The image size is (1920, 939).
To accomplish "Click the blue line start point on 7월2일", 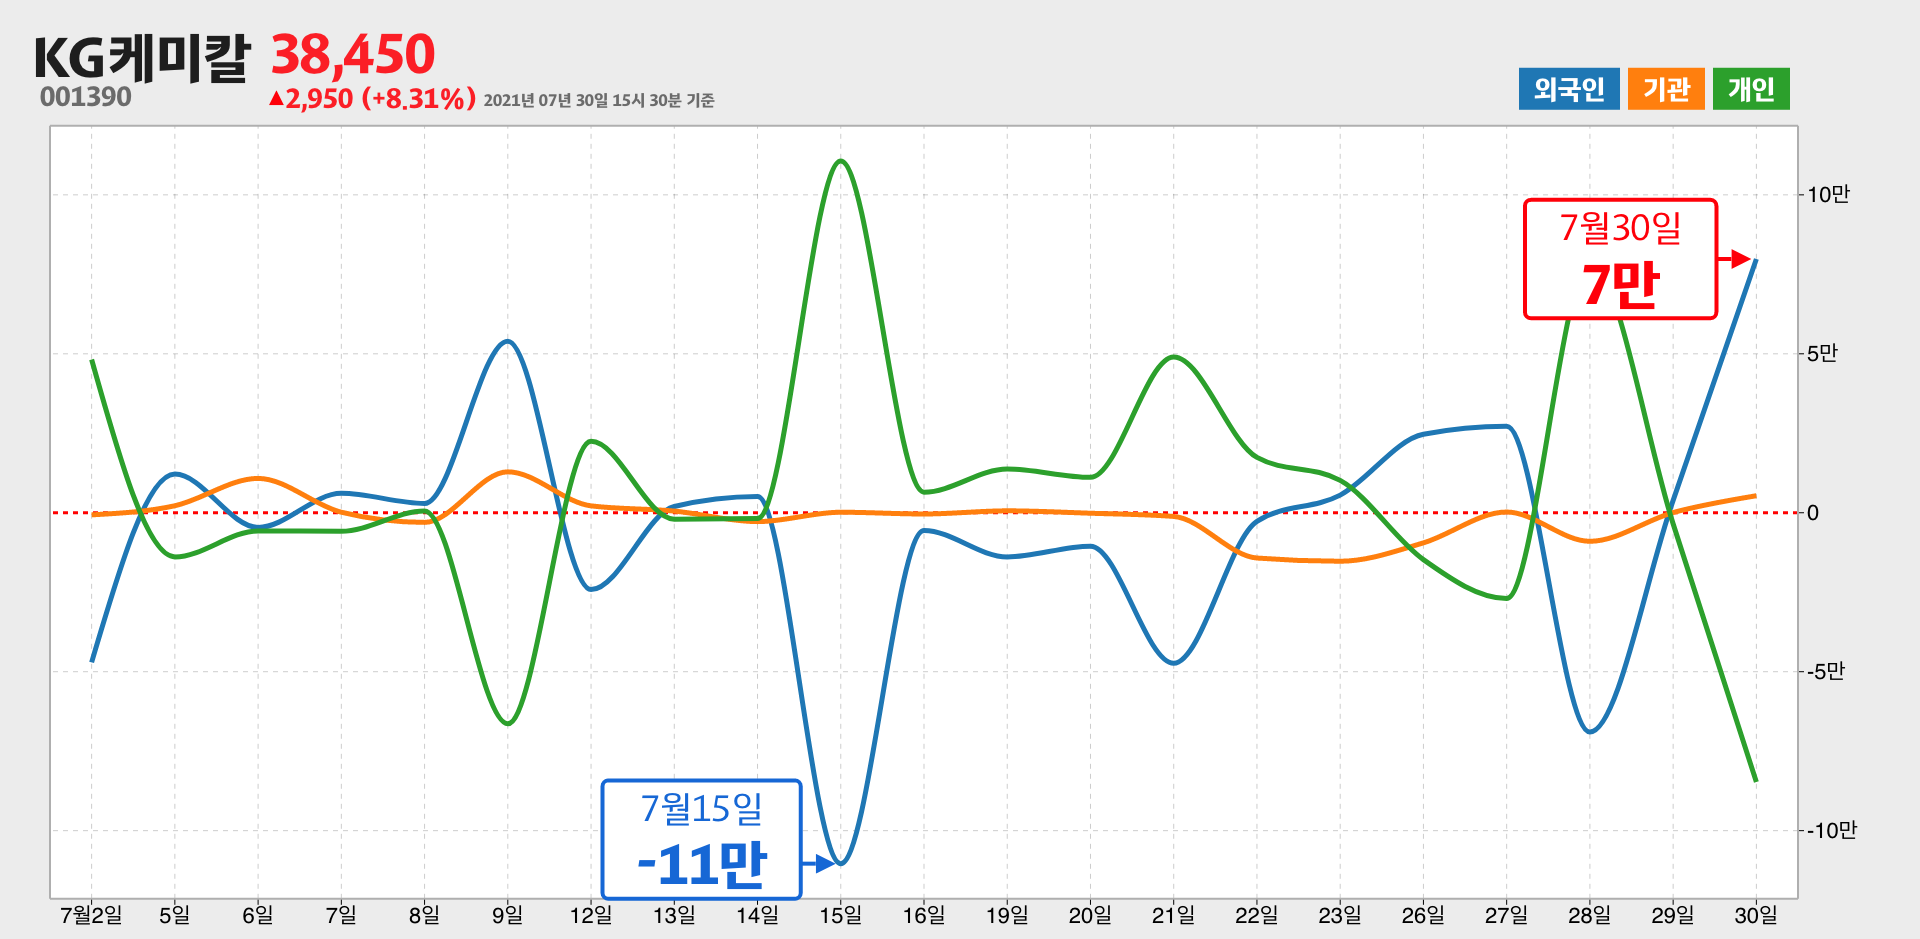I will (x=92, y=661).
